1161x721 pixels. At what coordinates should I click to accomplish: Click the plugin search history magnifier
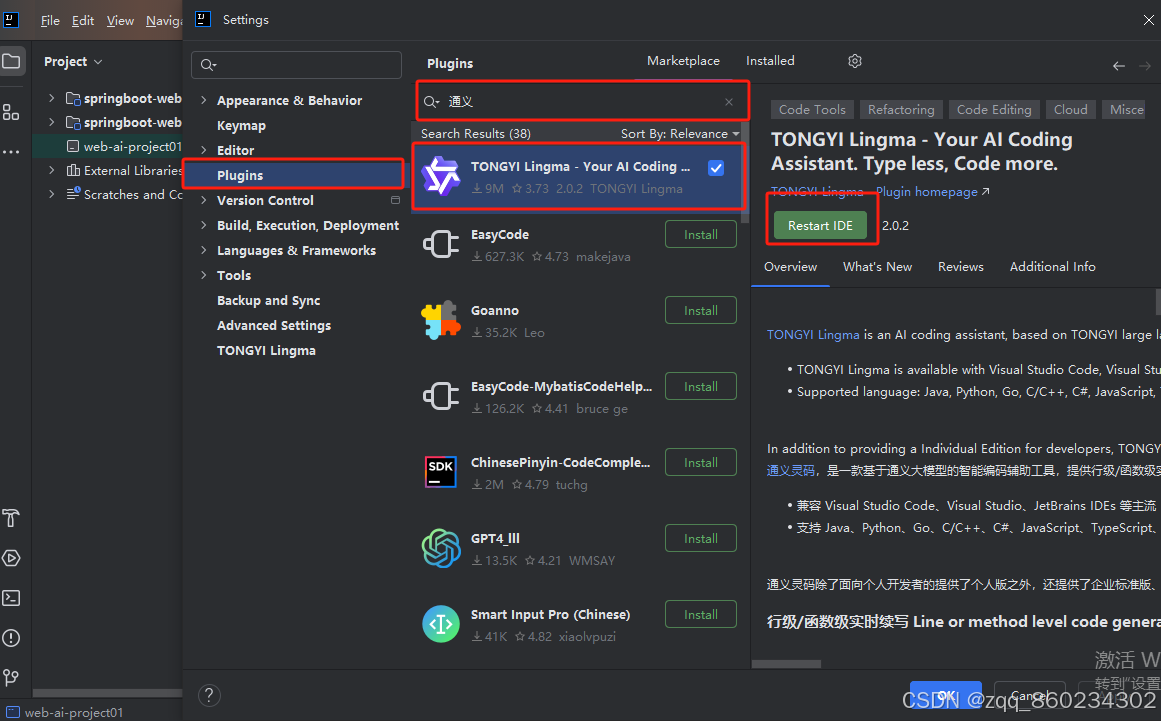pos(431,102)
